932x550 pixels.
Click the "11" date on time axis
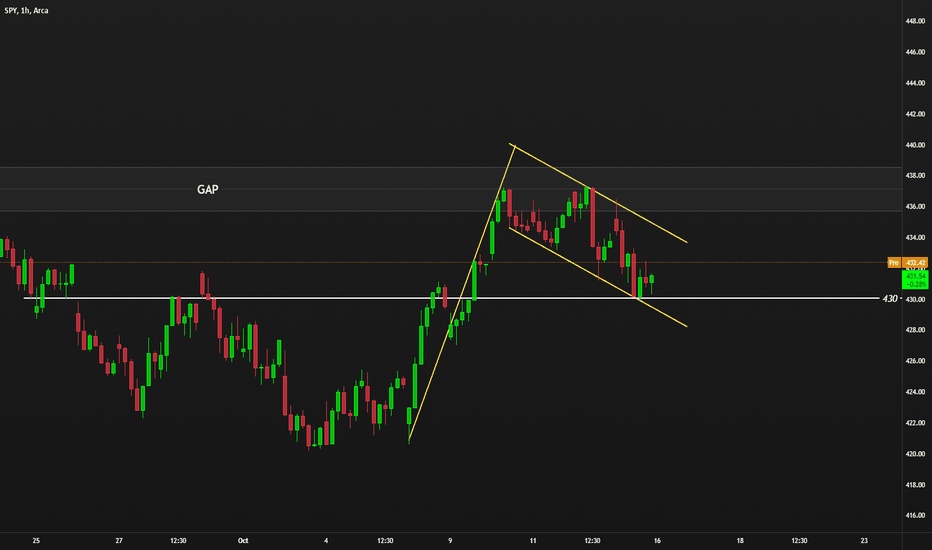[x=533, y=540]
